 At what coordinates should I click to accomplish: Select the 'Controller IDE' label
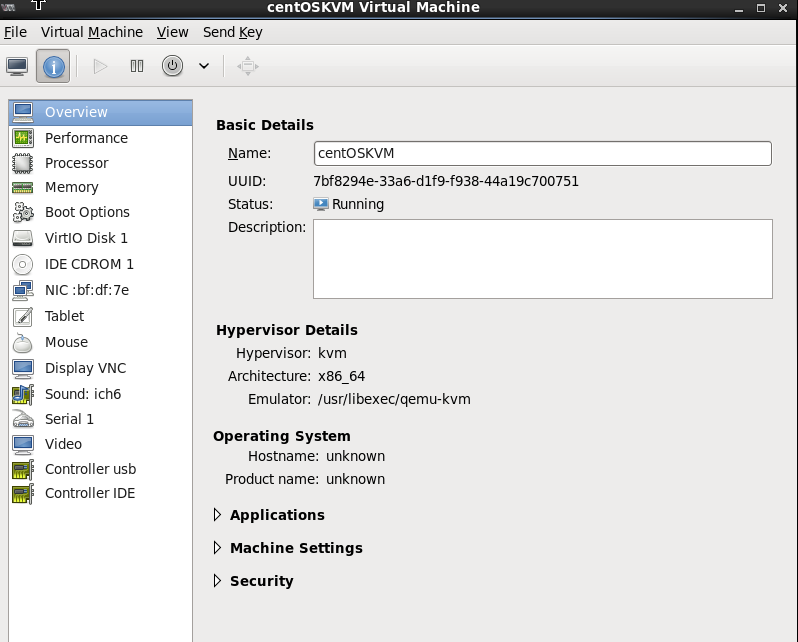click(90, 494)
